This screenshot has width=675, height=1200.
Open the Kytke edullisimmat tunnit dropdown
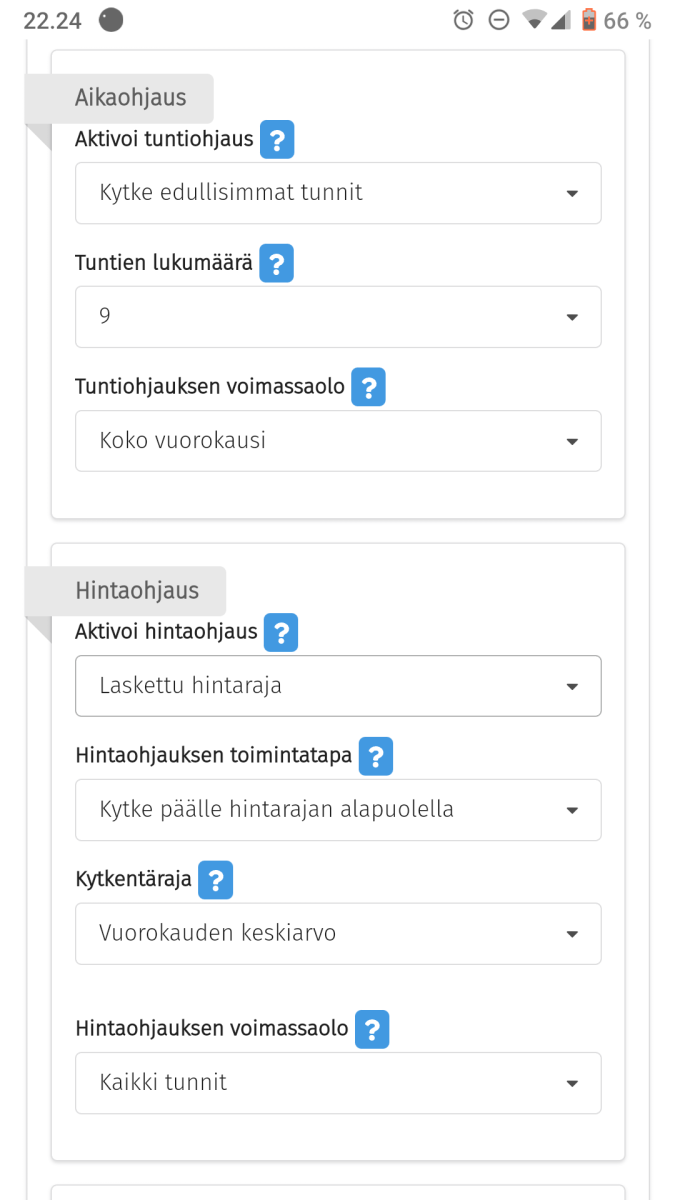coord(338,193)
